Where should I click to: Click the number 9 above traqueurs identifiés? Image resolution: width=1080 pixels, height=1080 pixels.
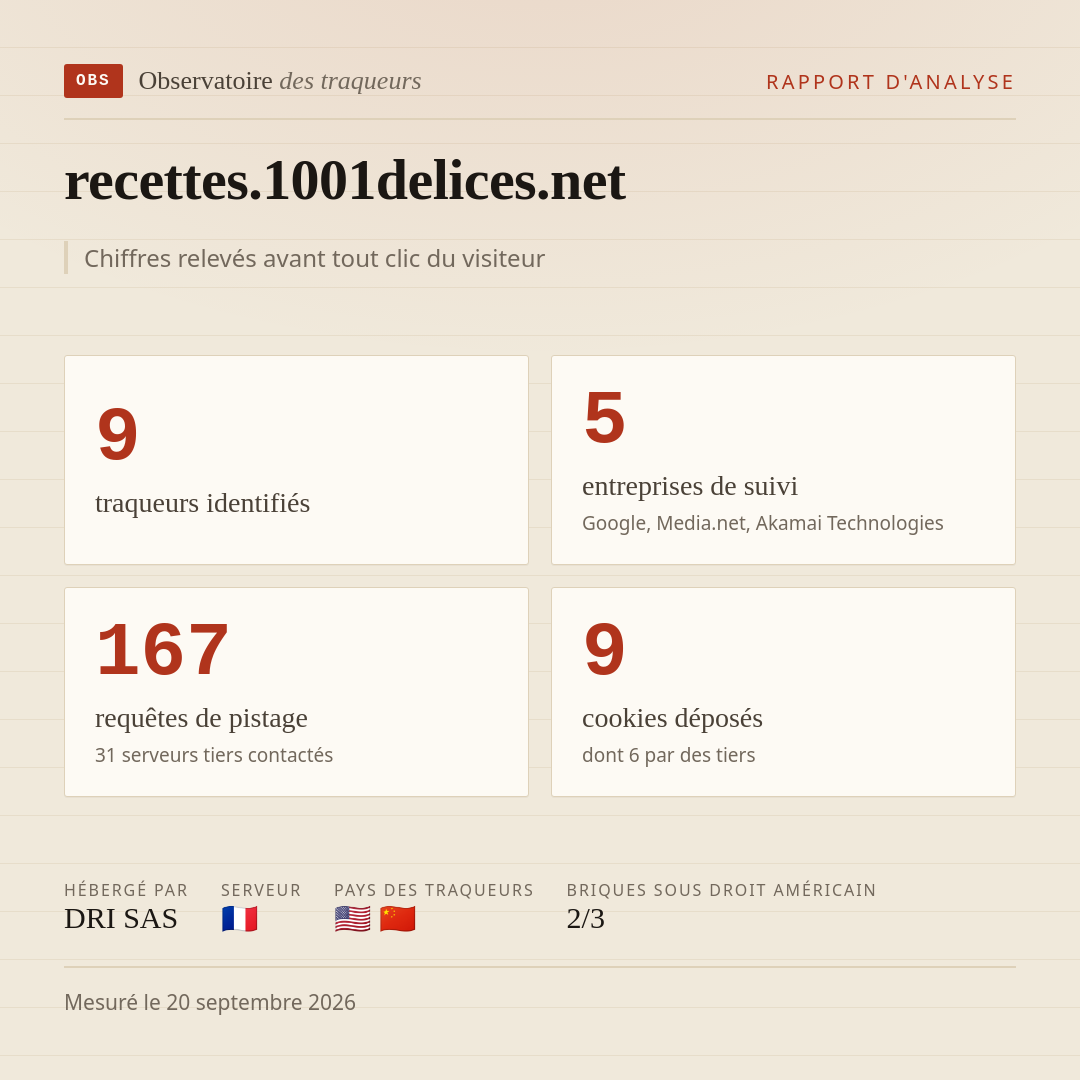pos(118,434)
